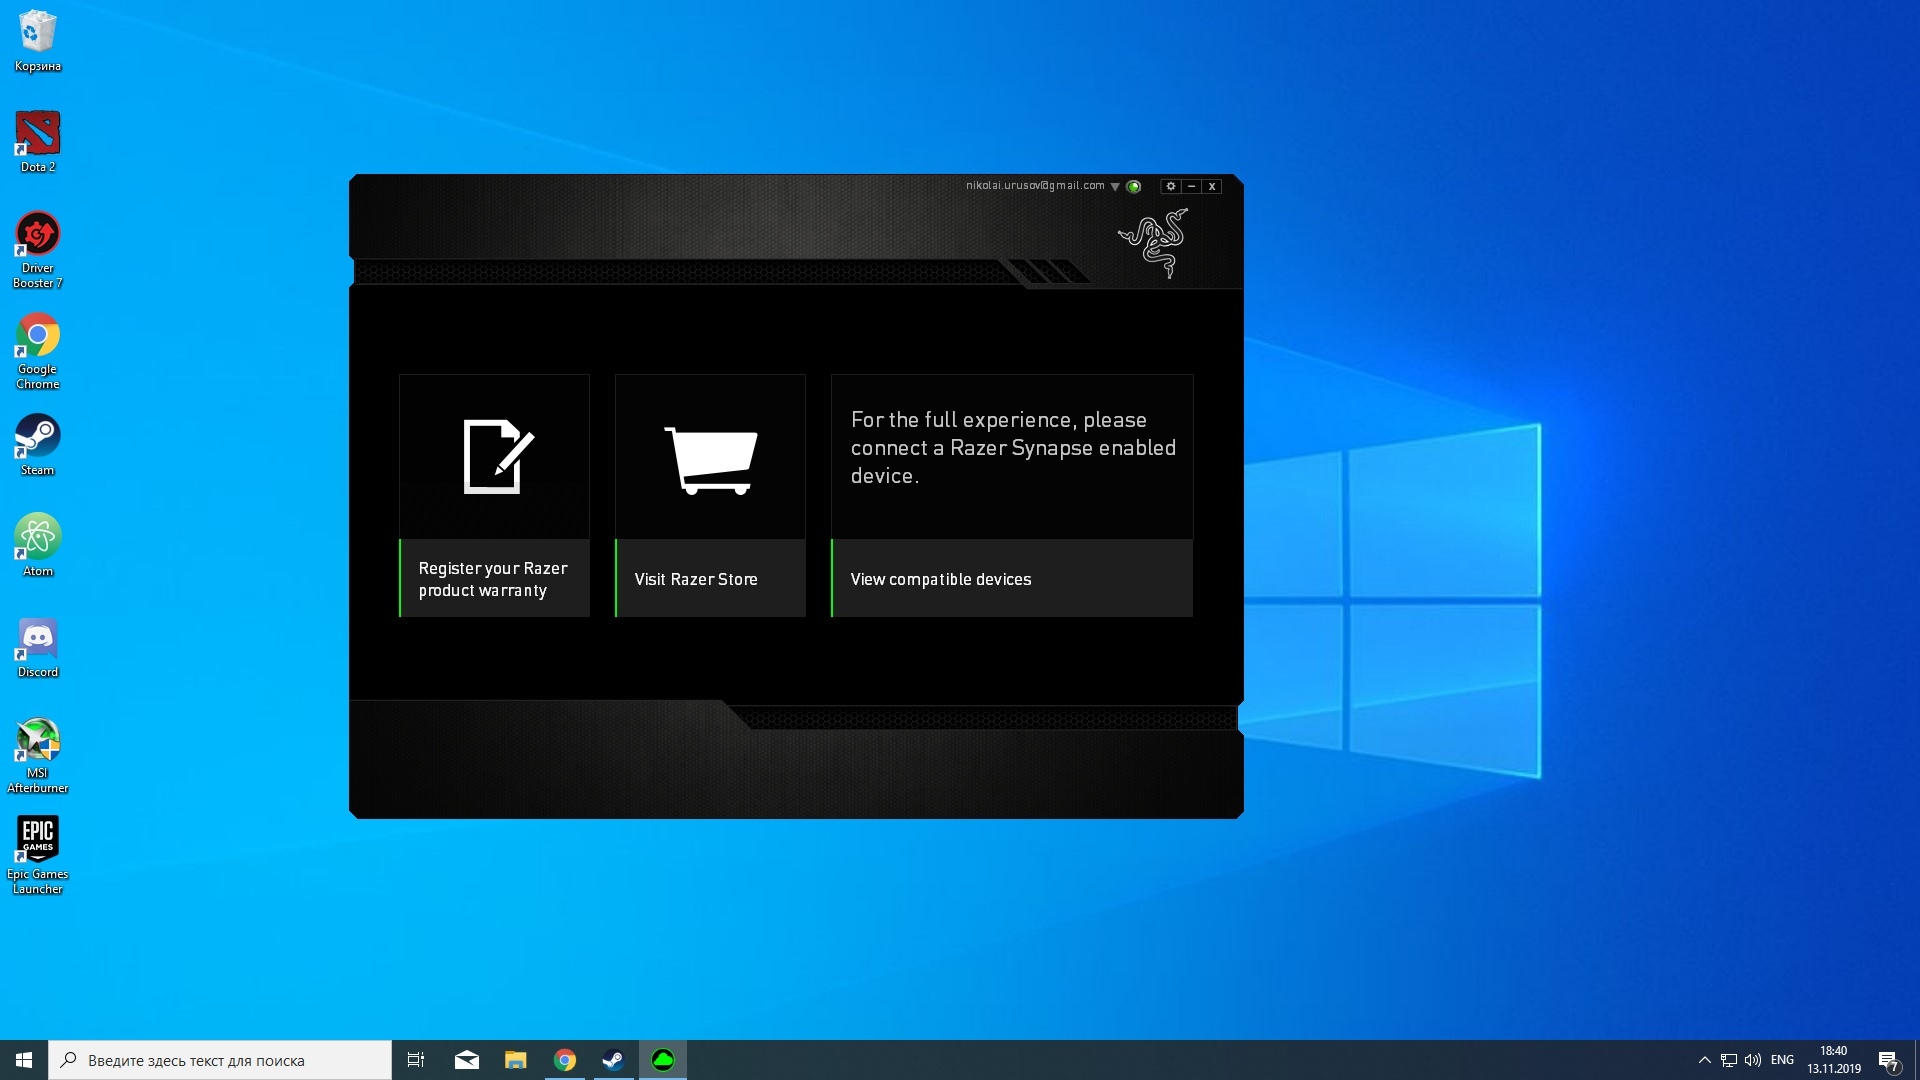Select the Steam desktop shortcut
Image resolution: width=1920 pixels, height=1080 pixels.
[38, 445]
